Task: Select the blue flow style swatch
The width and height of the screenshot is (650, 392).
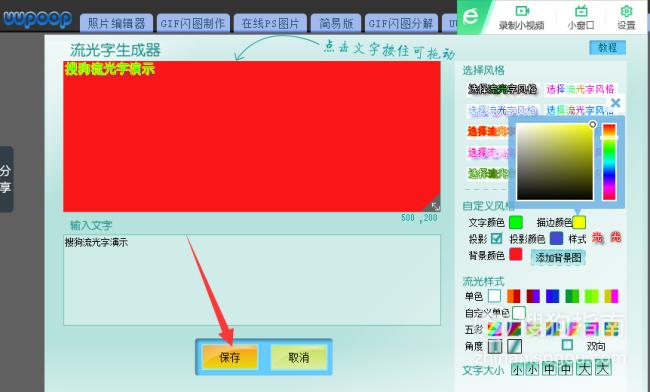Action: (553, 296)
